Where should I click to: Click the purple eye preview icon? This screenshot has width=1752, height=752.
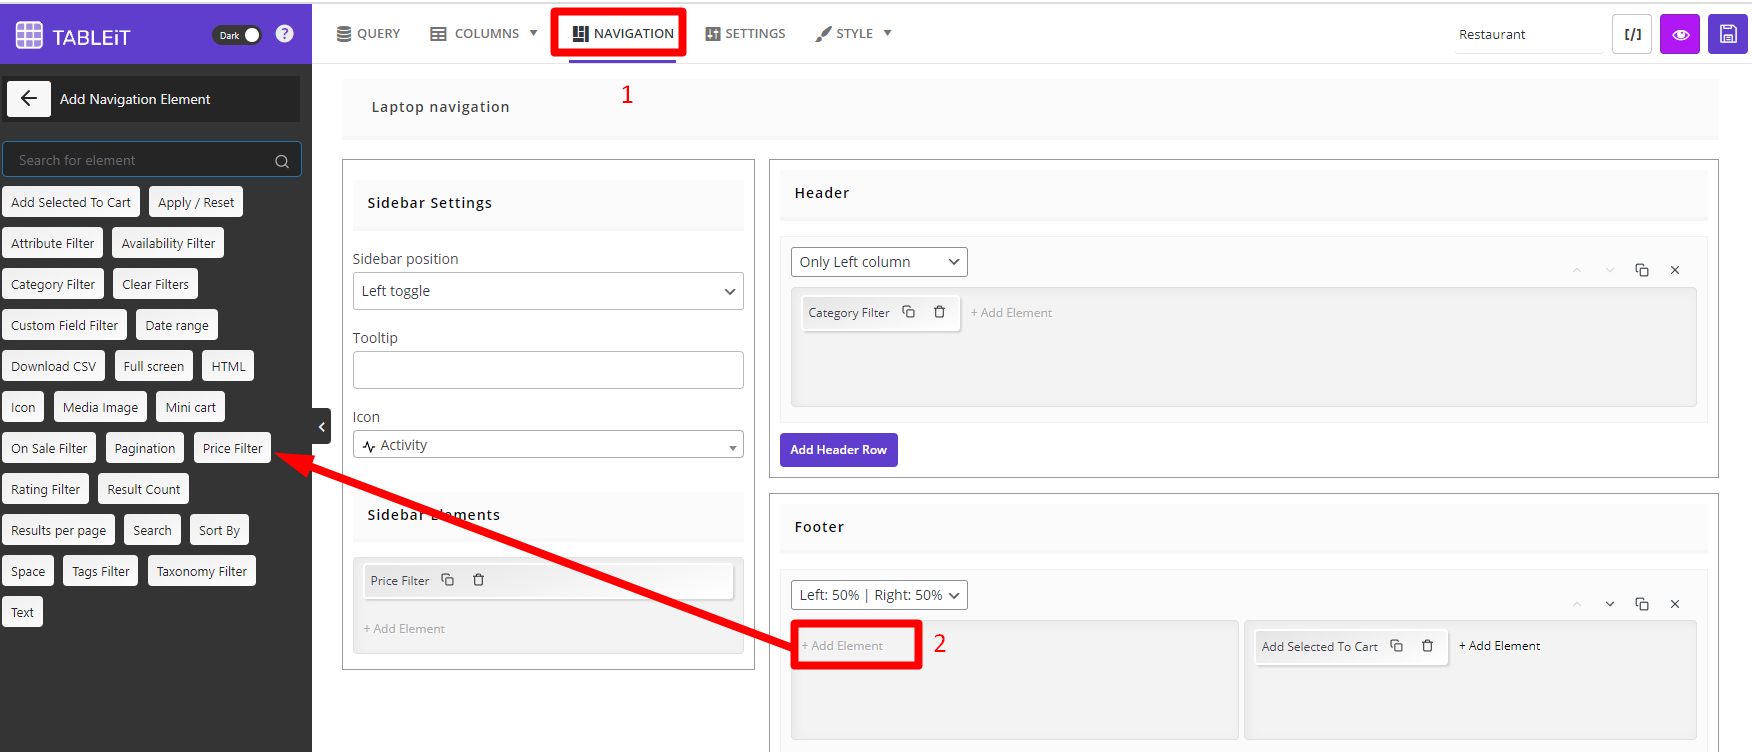(1680, 34)
